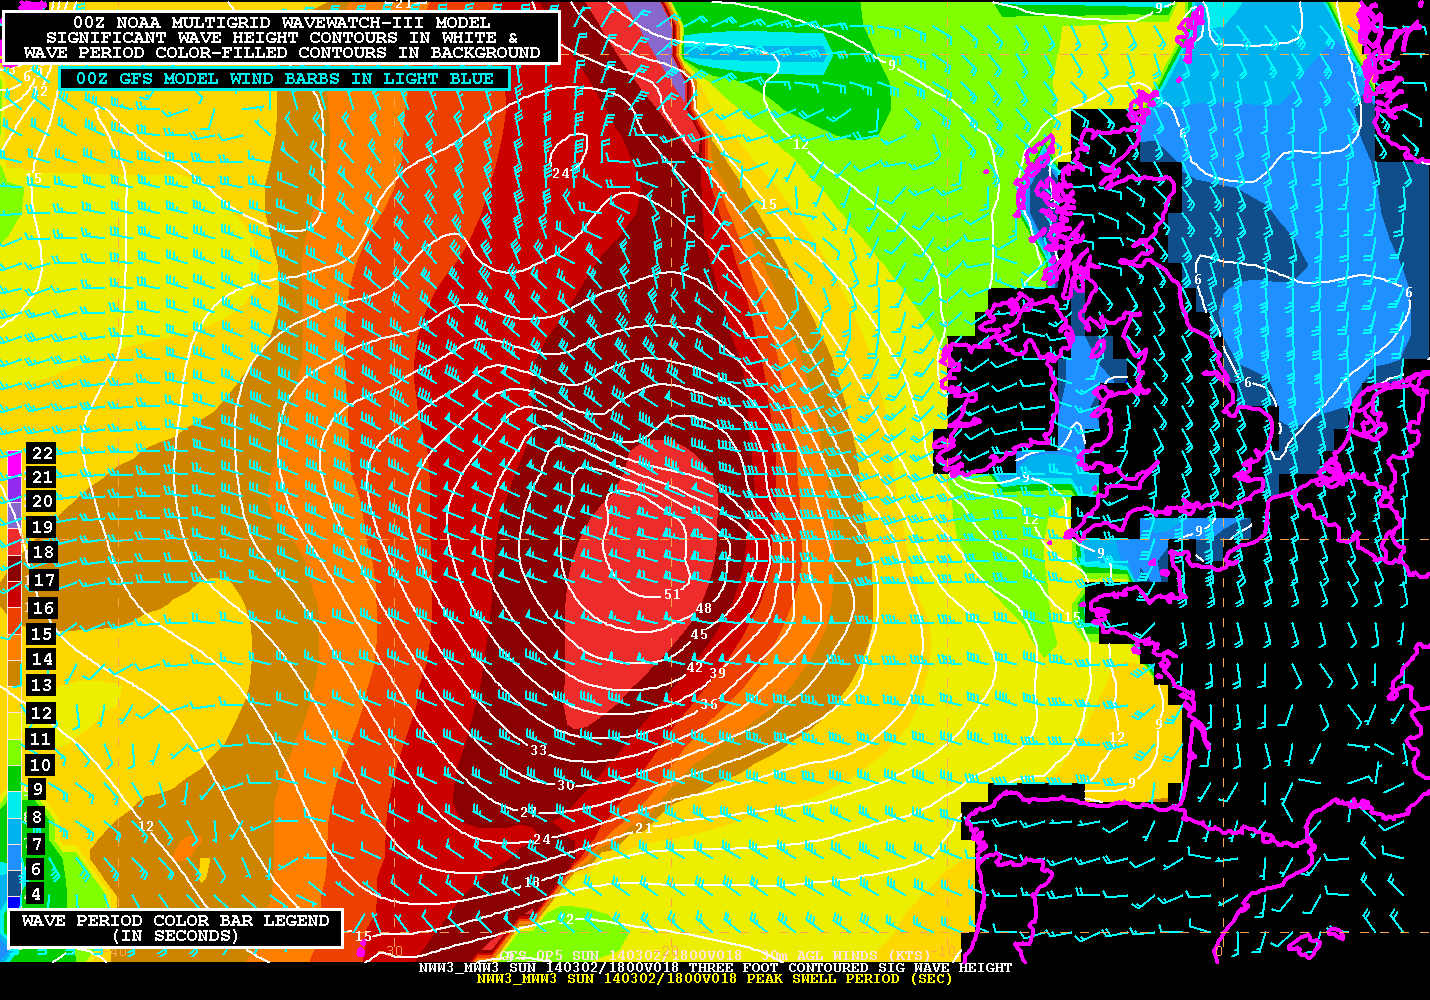1430x1000 pixels.
Task: Click the color bar legend label 21
Action: 42,477
